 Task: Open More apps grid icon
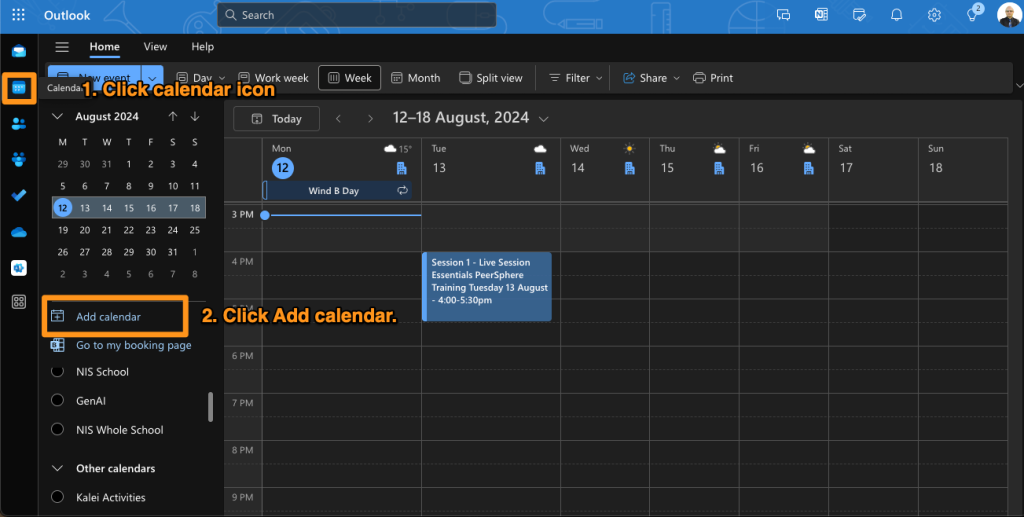19,302
